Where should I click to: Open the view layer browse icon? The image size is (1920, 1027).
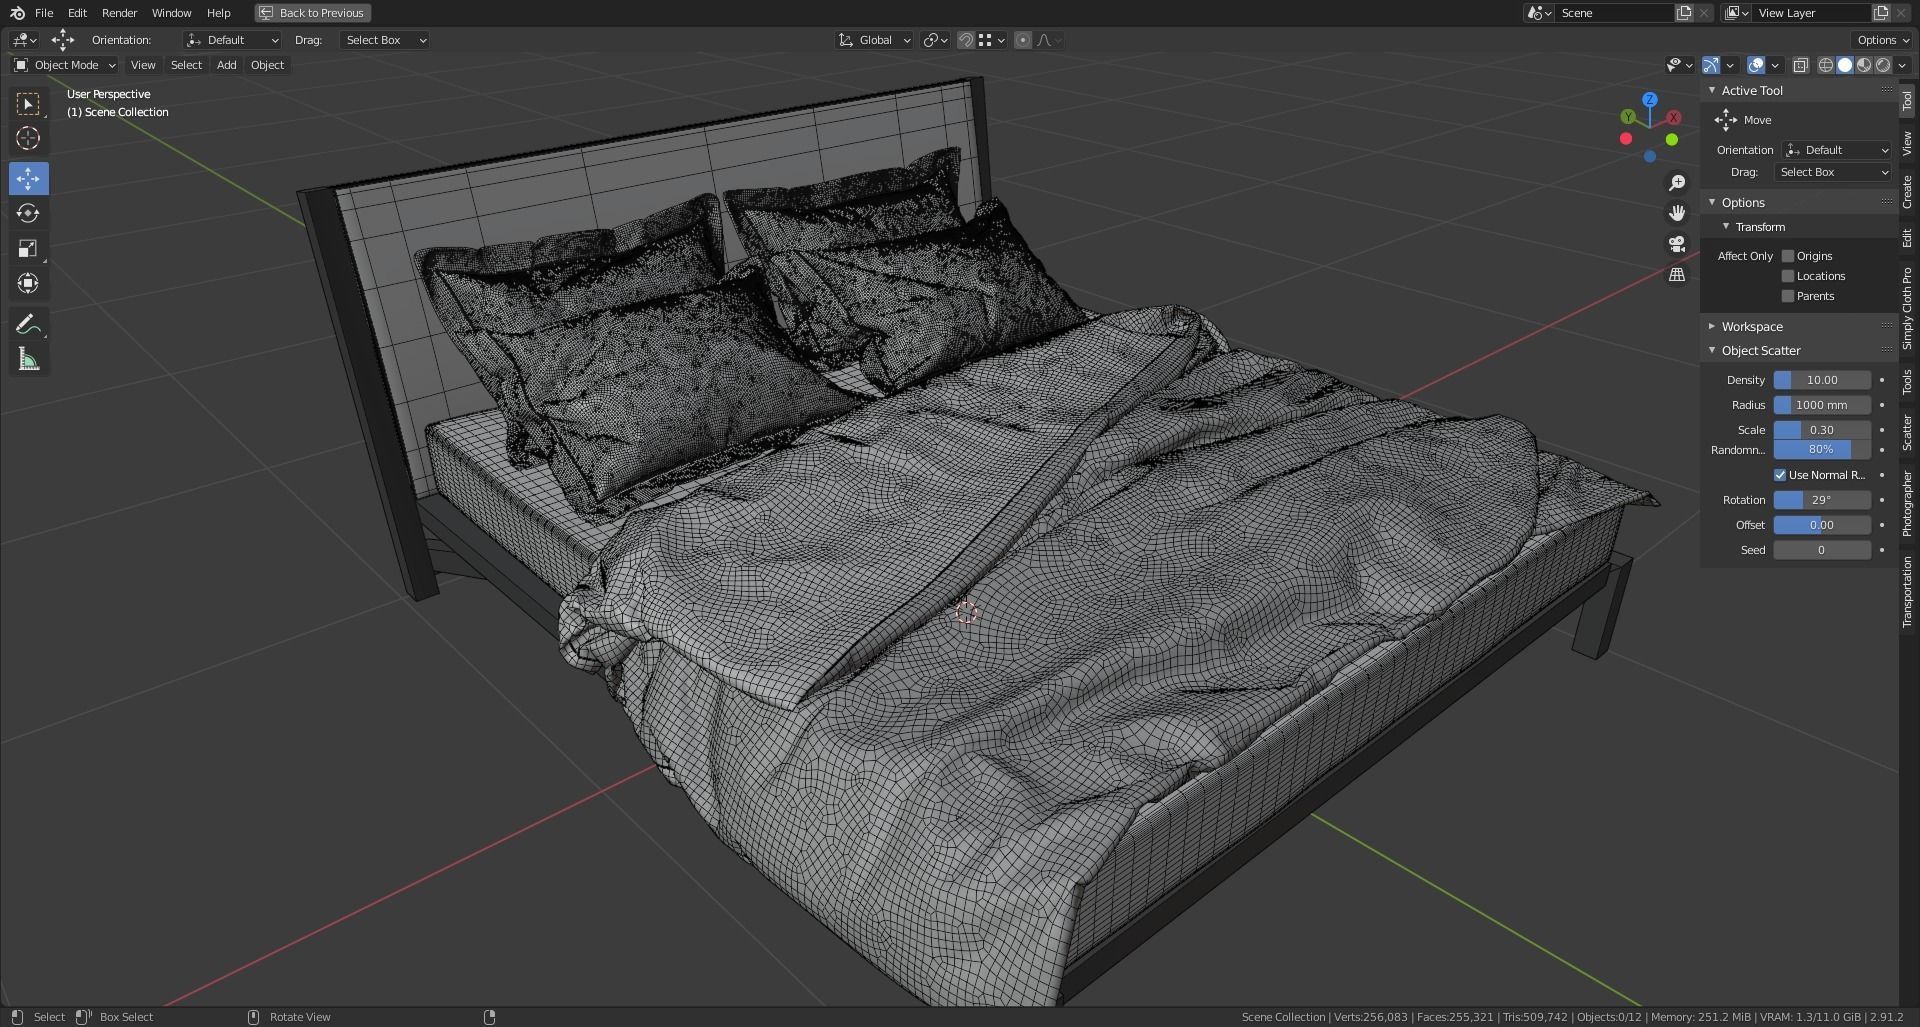coord(1737,13)
